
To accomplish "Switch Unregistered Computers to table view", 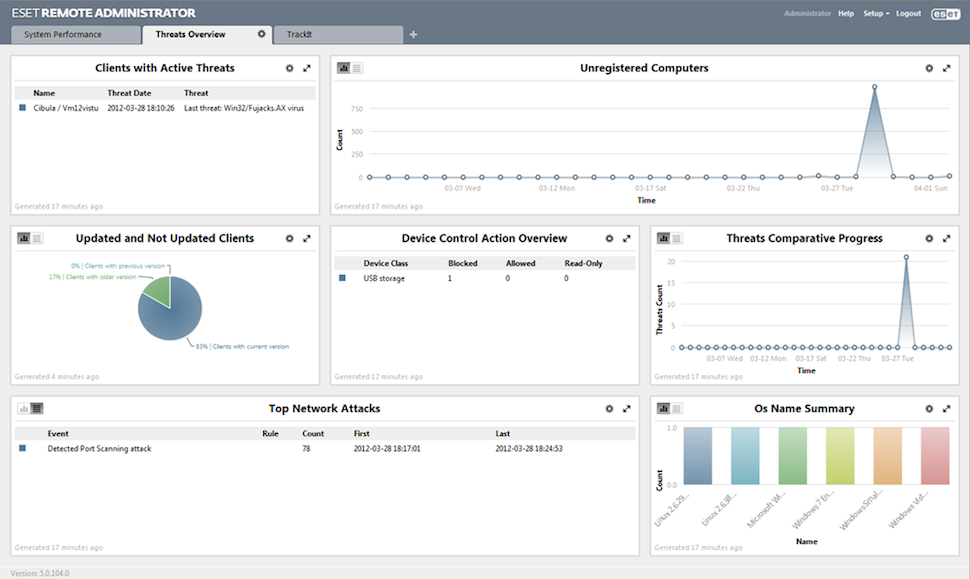I will (x=357, y=68).
